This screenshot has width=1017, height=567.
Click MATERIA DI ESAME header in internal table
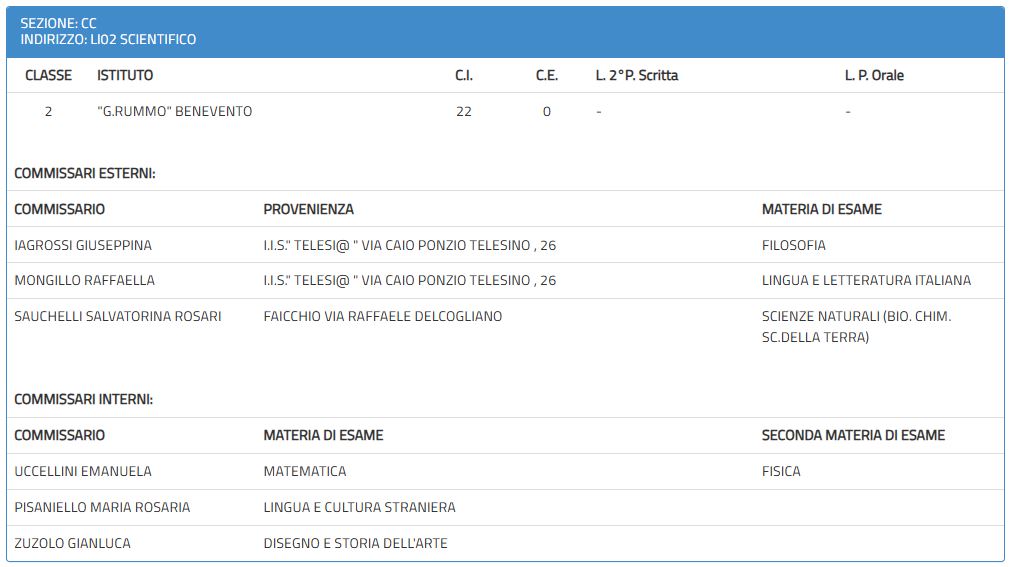(324, 435)
